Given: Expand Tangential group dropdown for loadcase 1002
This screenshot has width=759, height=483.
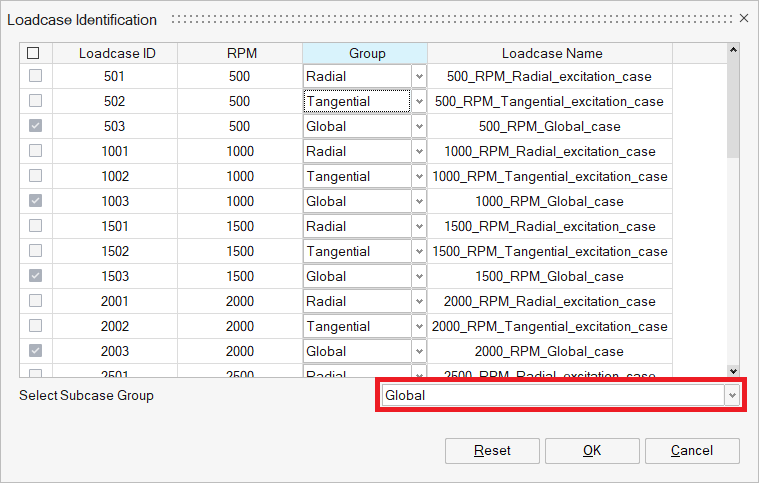Looking at the screenshot, I should pos(418,177).
